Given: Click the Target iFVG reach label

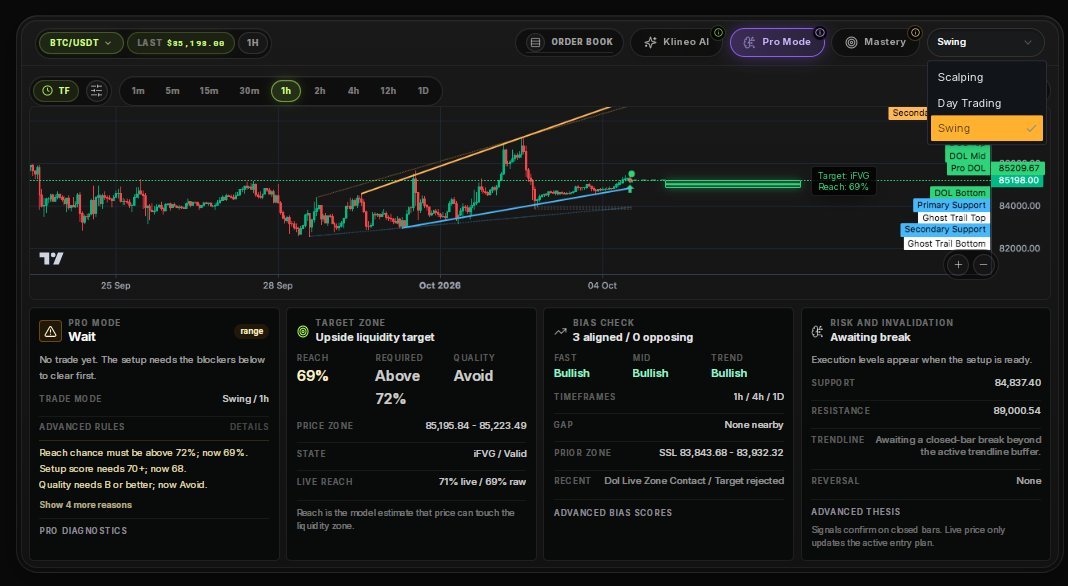Looking at the screenshot, I should (x=843, y=181).
